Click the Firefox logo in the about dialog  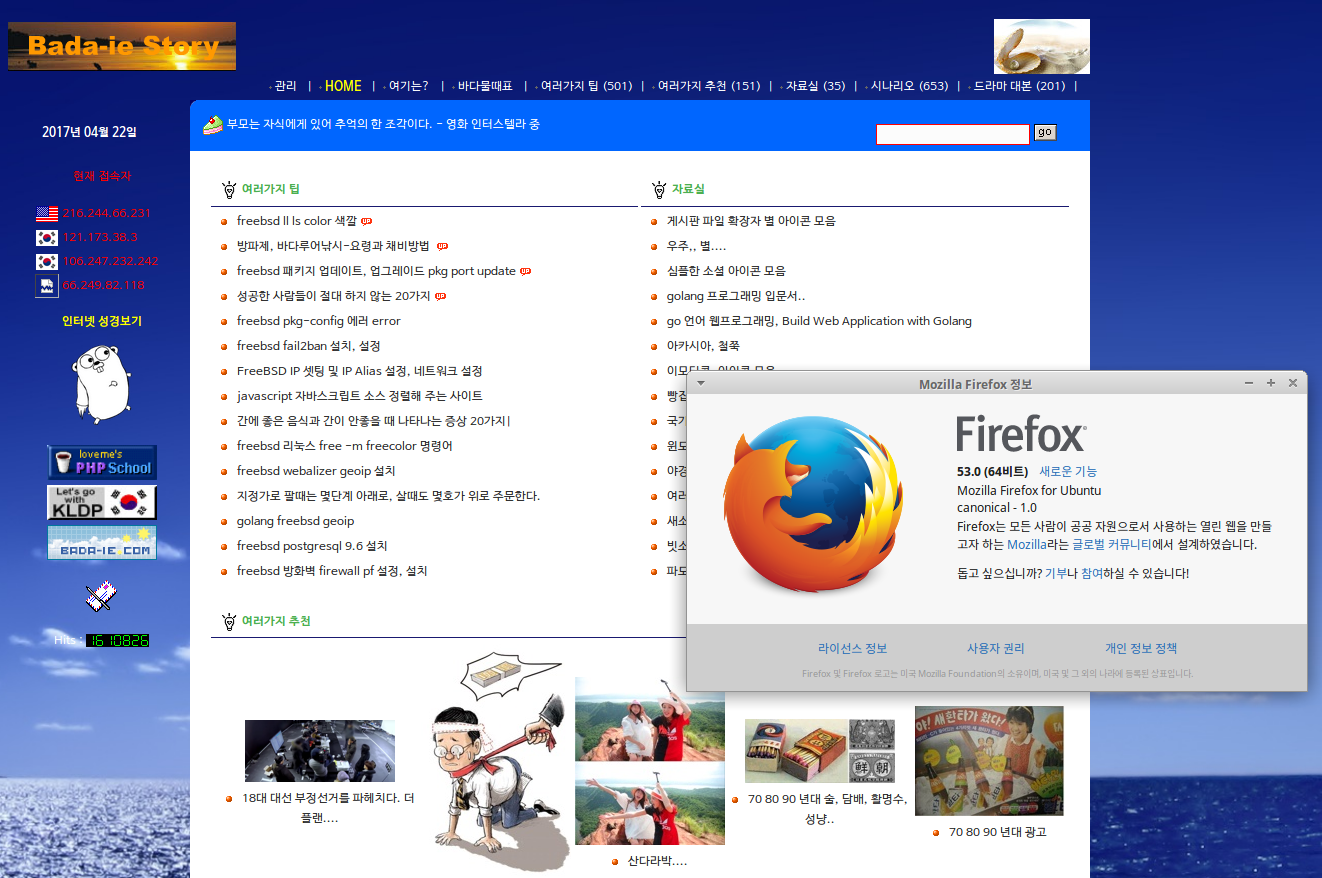(814, 503)
